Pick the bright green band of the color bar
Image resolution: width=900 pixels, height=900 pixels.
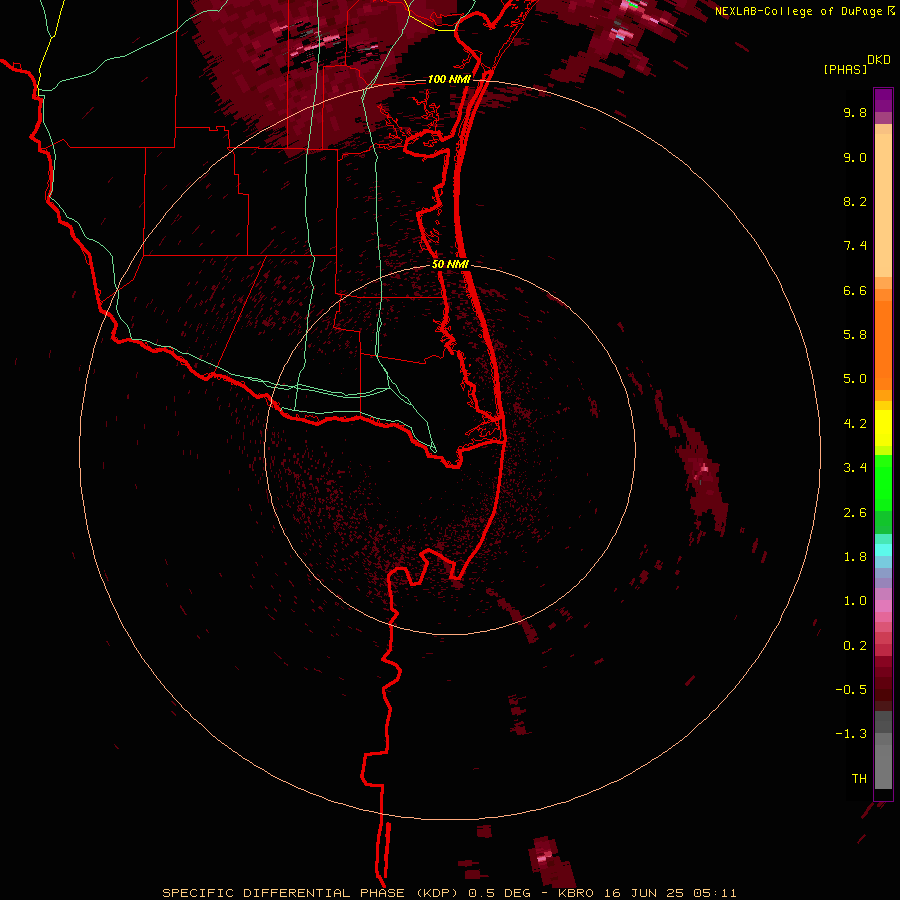click(883, 483)
